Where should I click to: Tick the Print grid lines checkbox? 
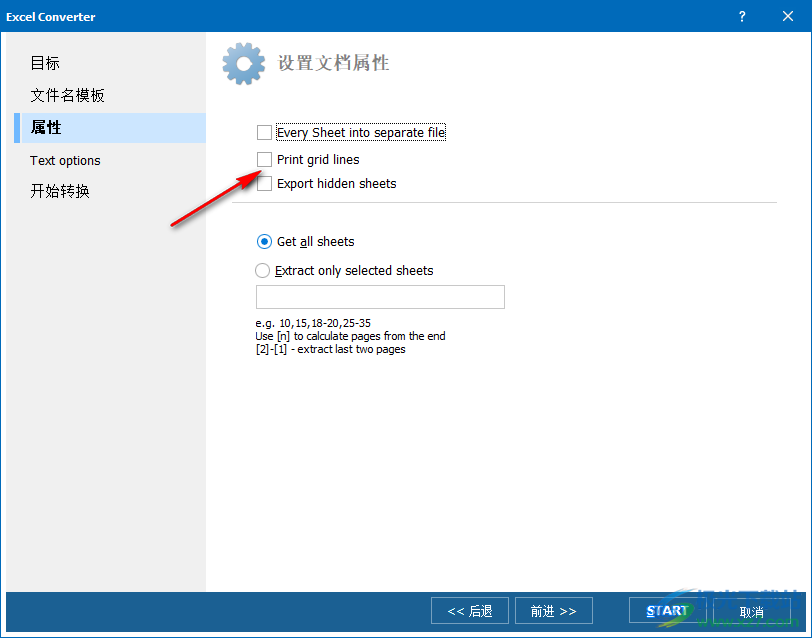point(264,160)
